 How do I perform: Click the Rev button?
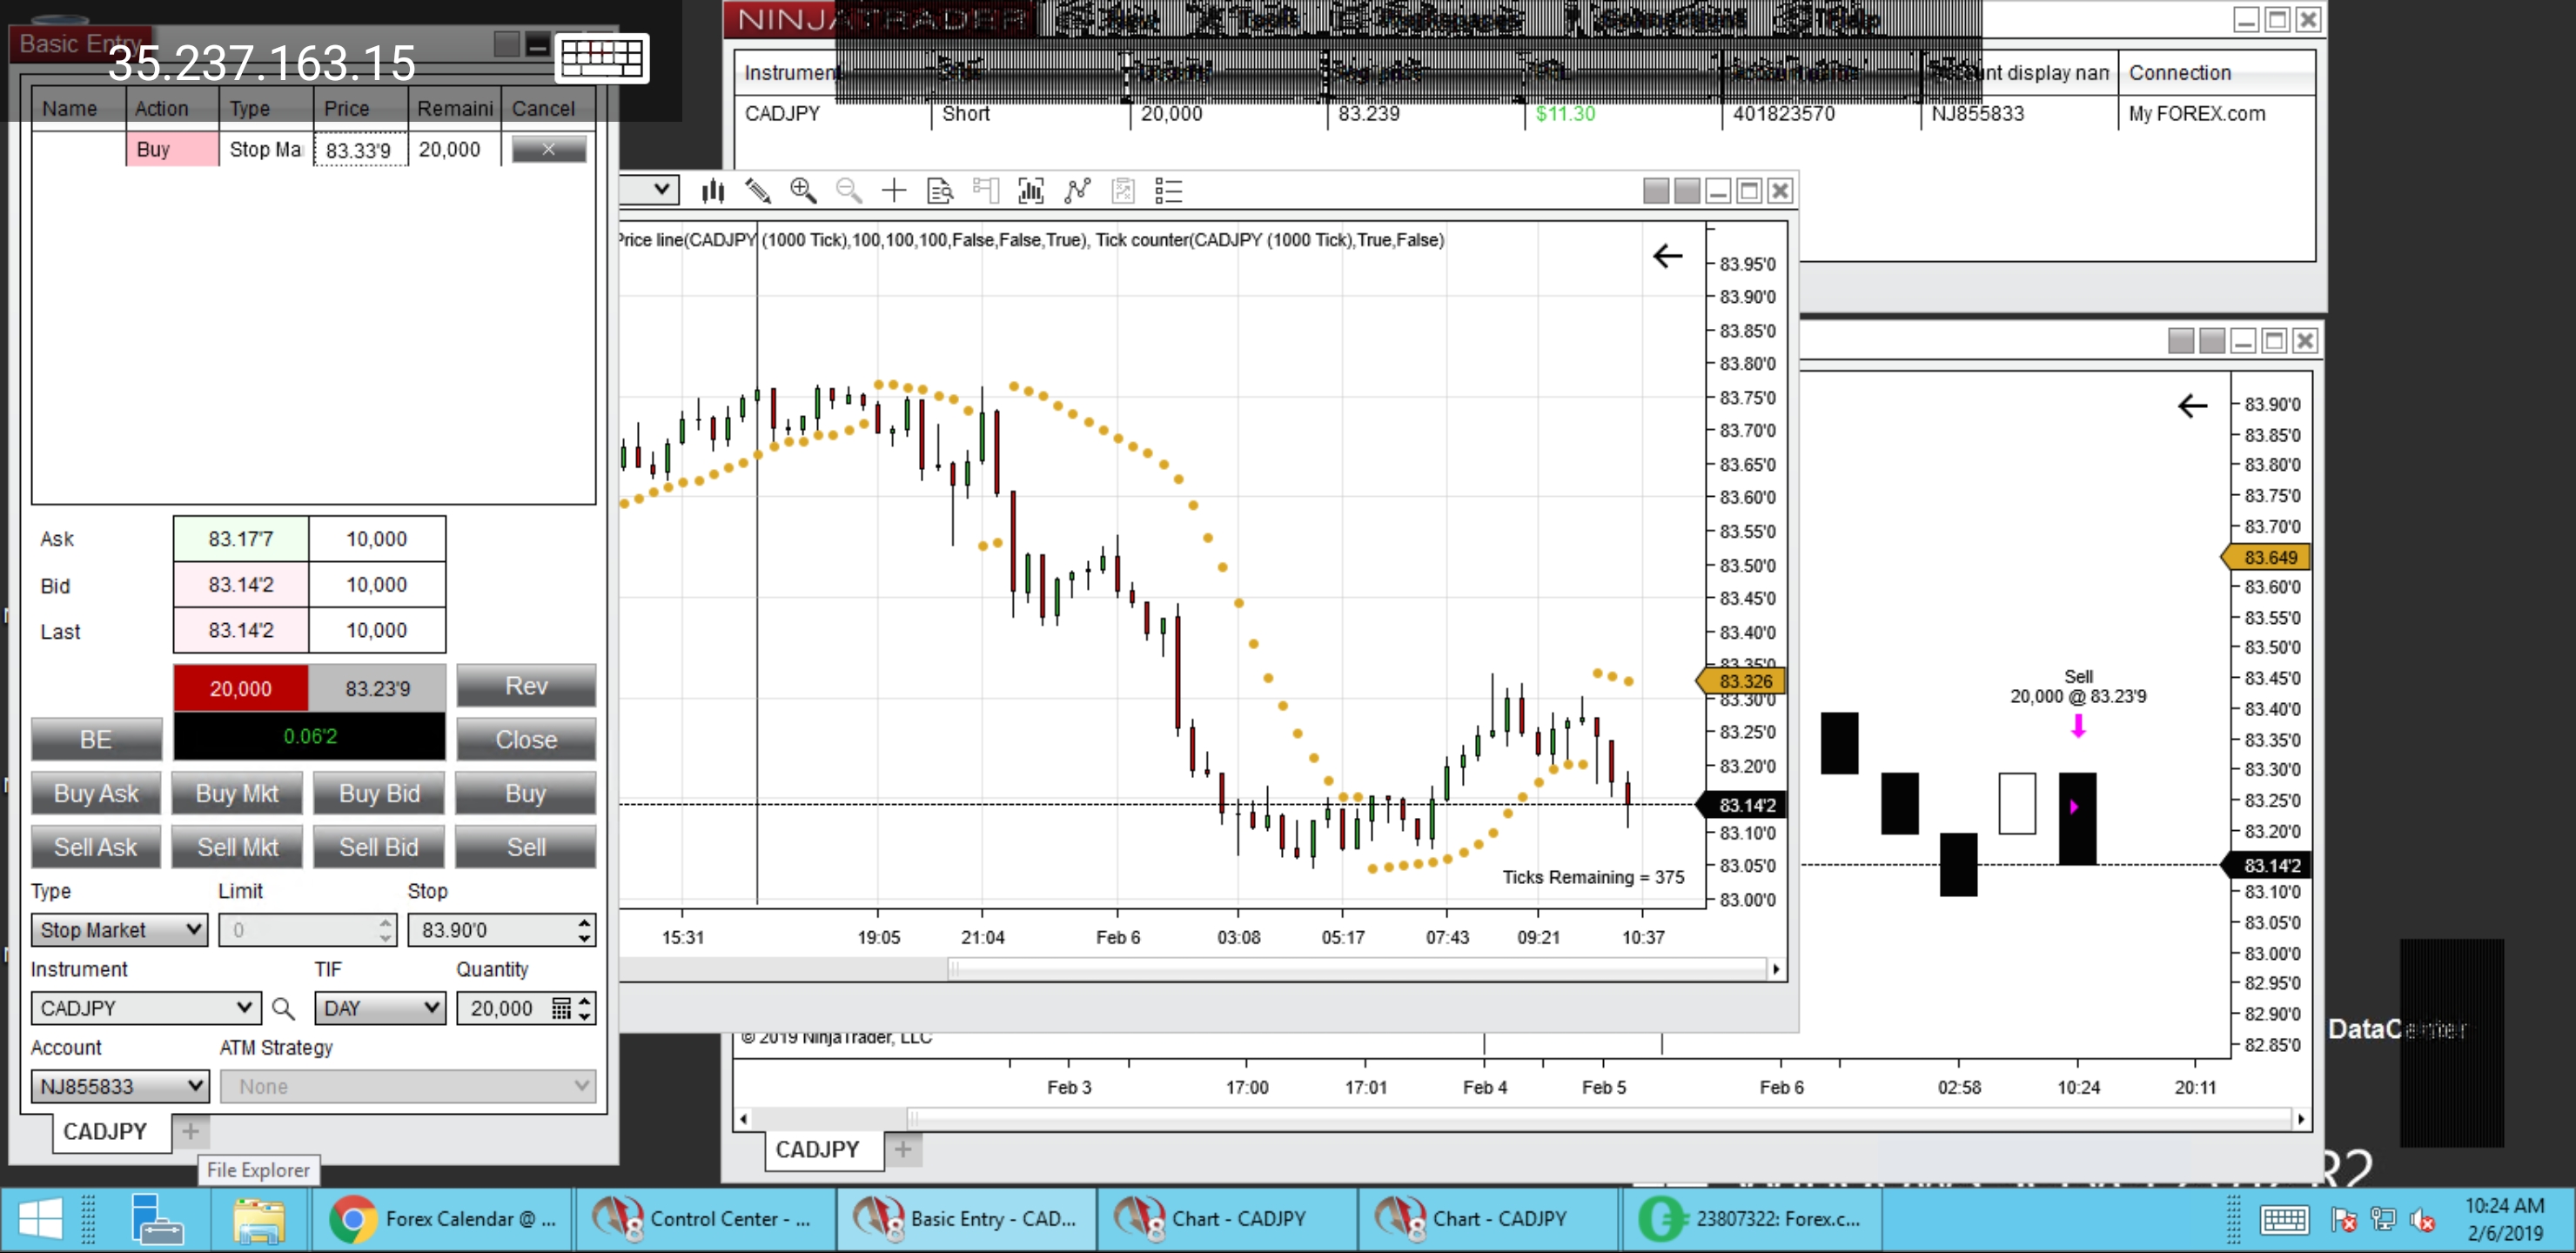526,686
